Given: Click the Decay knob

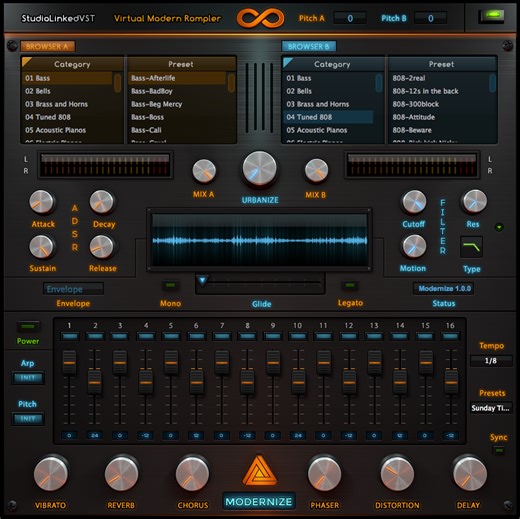Looking at the screenshot, I should point(102,202).
